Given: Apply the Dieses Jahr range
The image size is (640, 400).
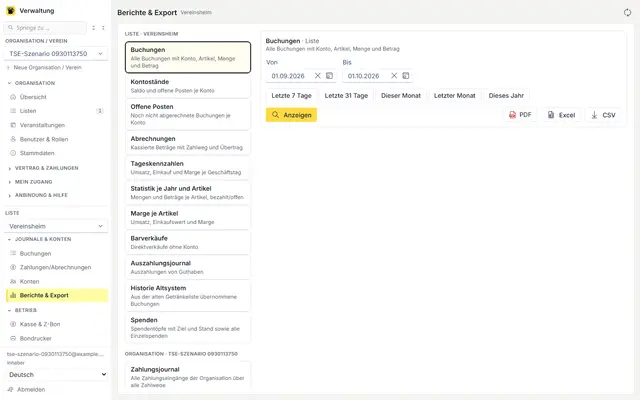Looking at the screenshot, I should tap(506, 96).
